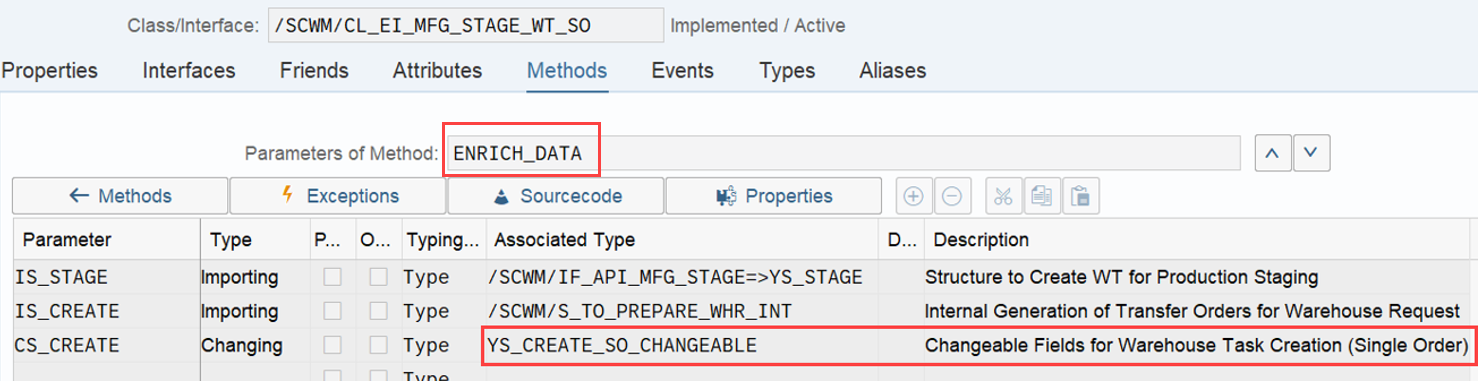The width and height of the screenshot is (1480, 381).
Task: Click the Typing column header
Action: point(443,240)
